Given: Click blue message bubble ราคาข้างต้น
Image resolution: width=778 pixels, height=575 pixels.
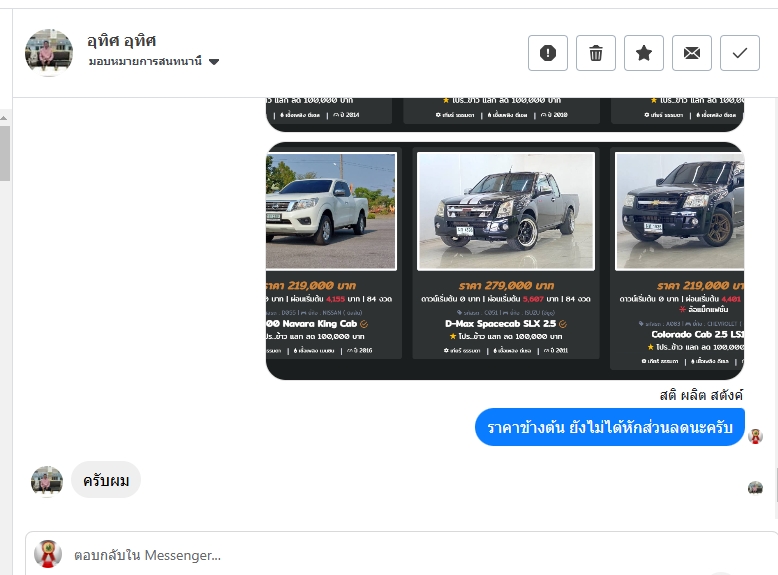Looking at the screenshot, I should pos(610,427).
